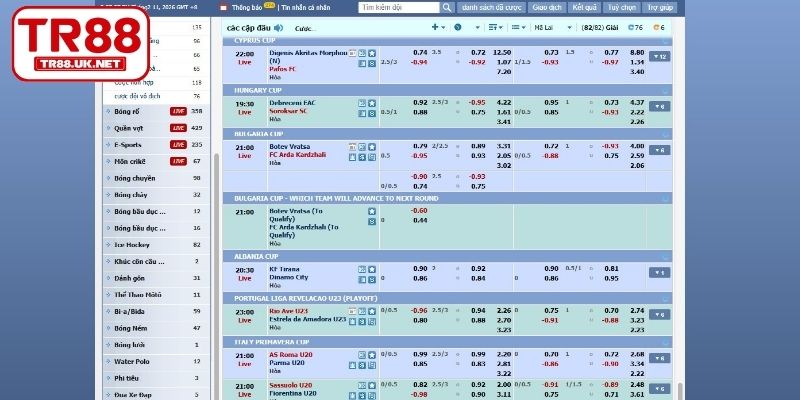
Task: Favorite the KF Tirana match star
Action: 372,269
